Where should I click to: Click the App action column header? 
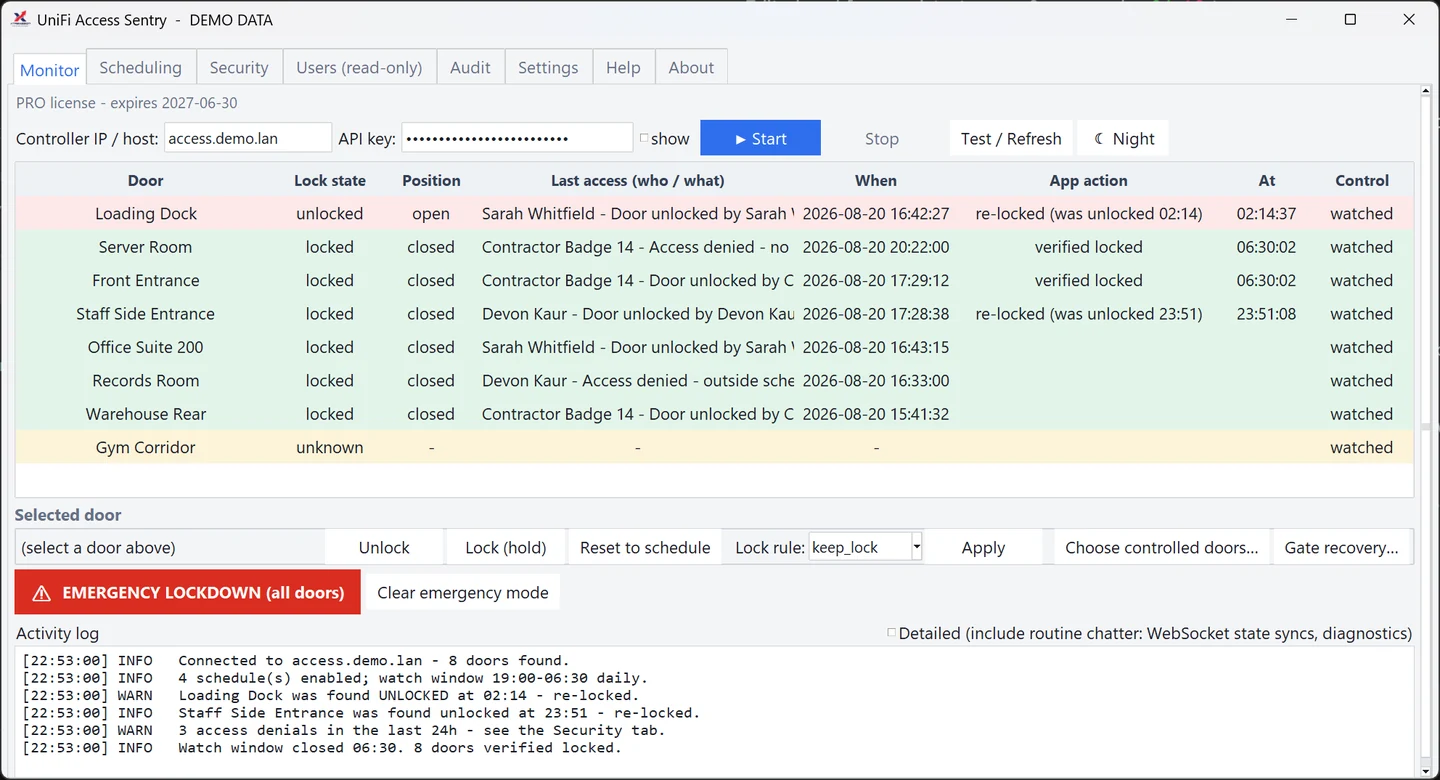[x=1089, y=180]
